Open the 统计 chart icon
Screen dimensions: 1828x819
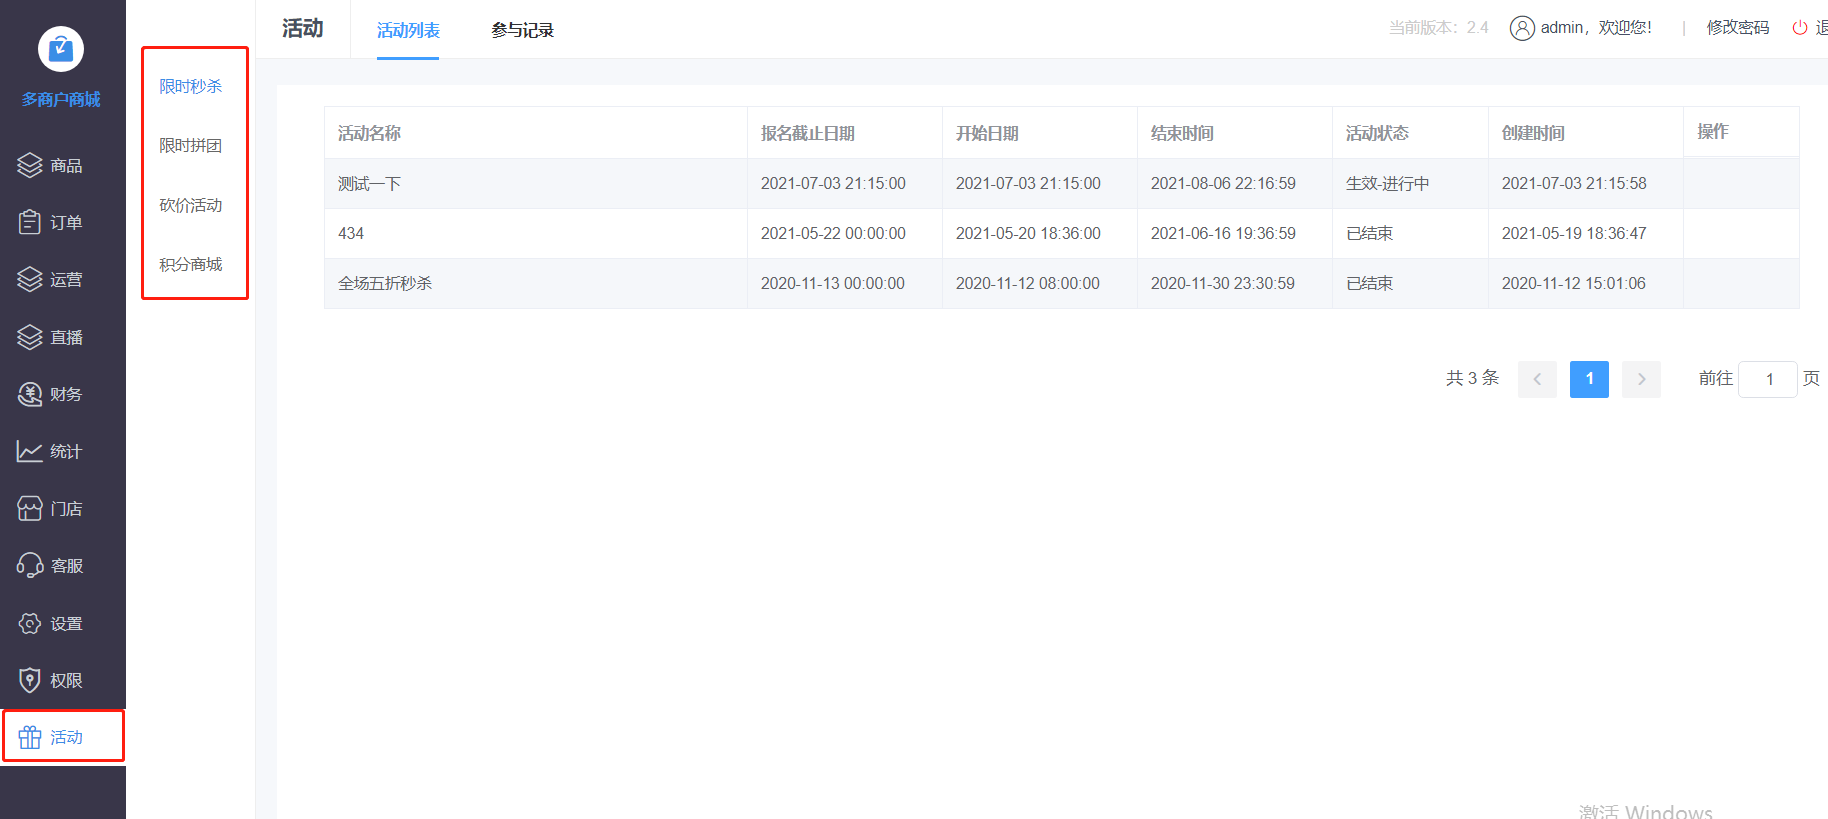30,451
